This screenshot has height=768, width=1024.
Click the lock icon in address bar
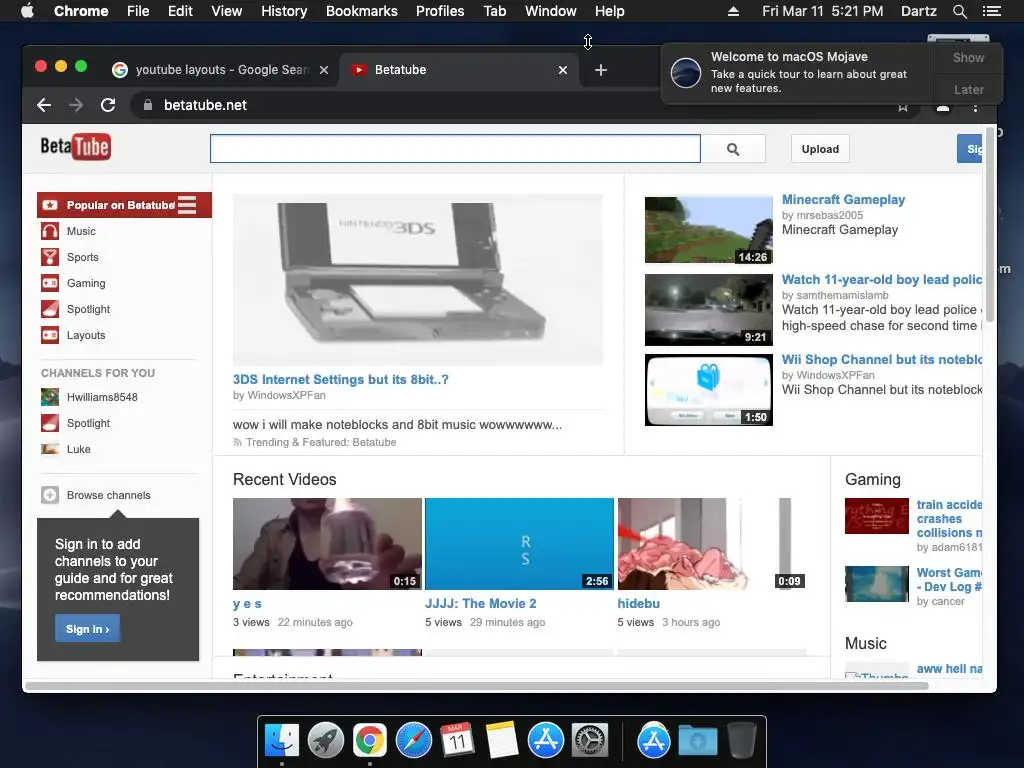pos(148,105)
